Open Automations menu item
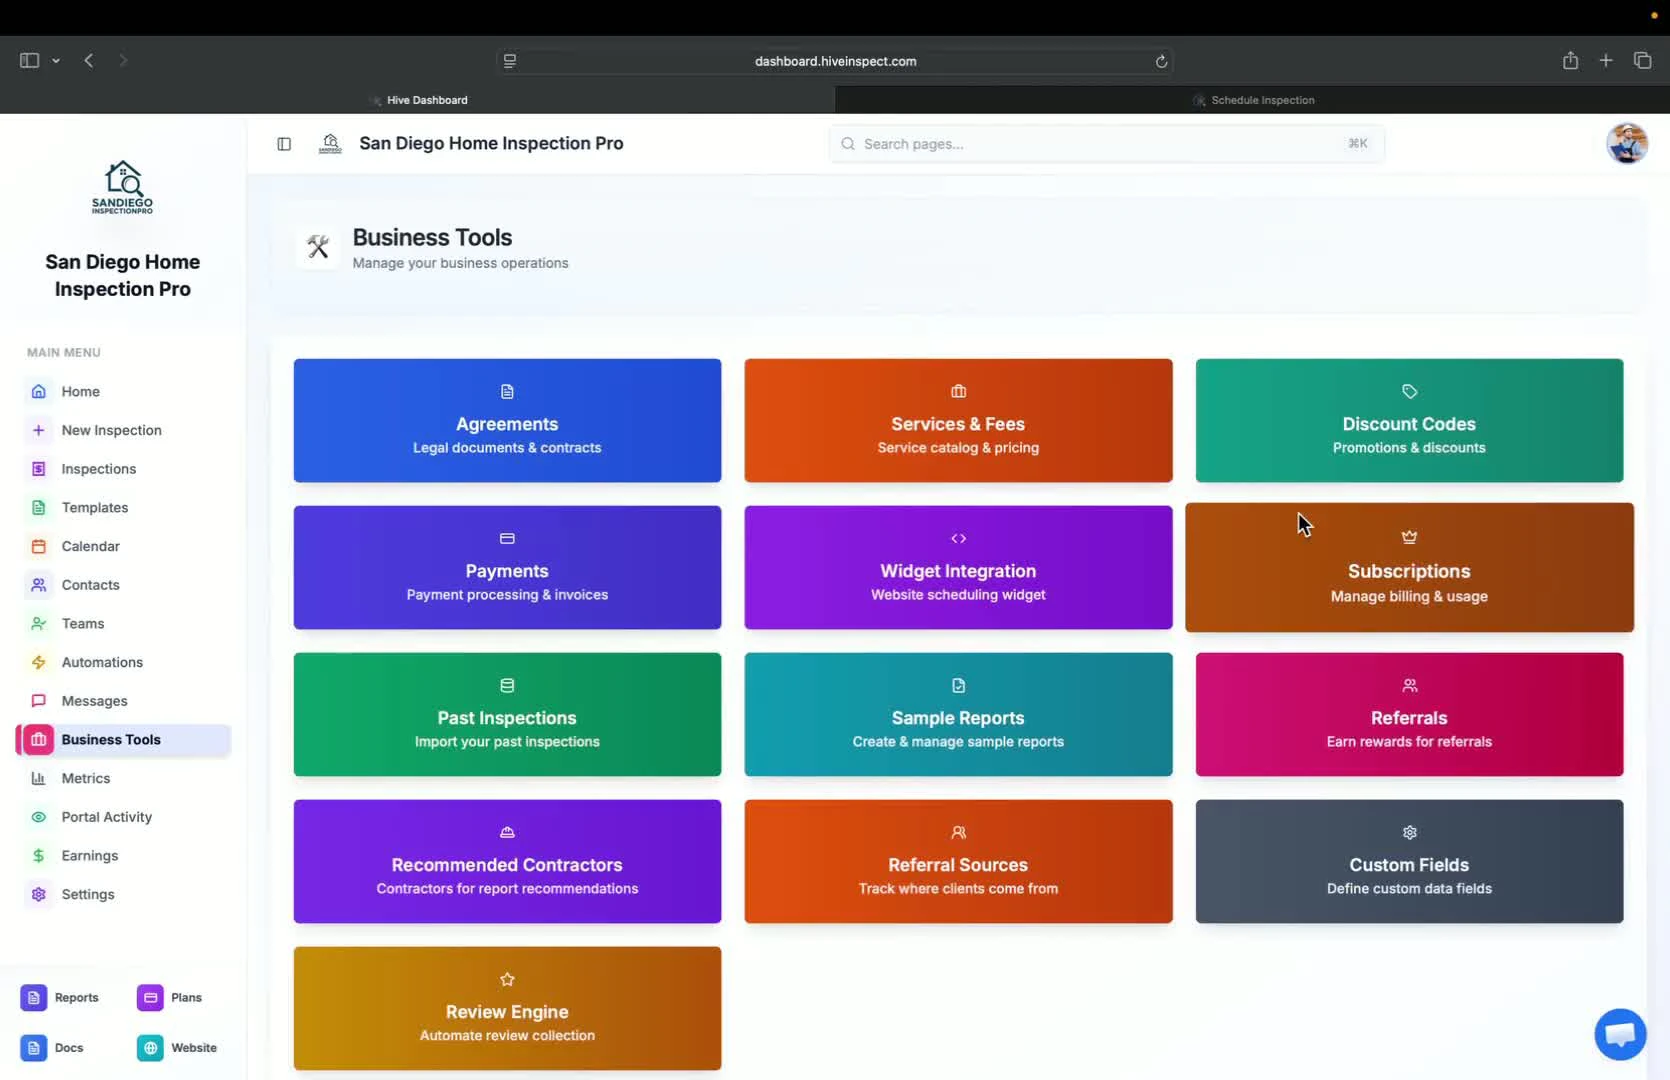1670x1080 pixels. pos(123,662)
